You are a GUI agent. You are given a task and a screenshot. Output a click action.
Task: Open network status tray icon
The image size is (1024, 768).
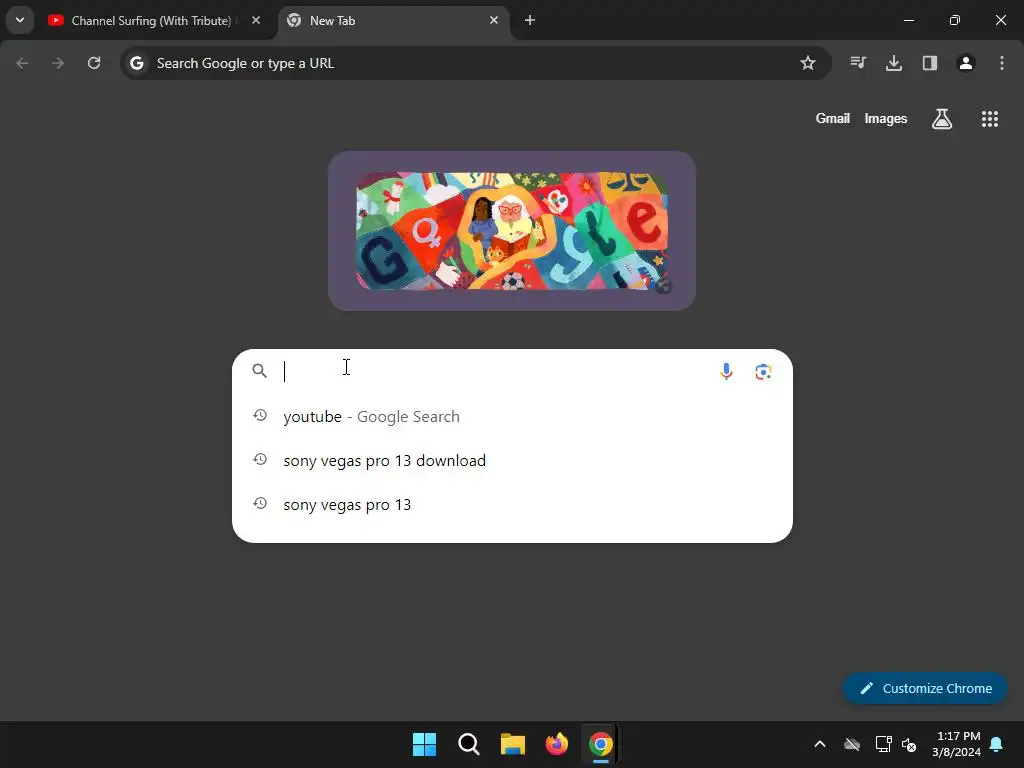pos(884,744)
